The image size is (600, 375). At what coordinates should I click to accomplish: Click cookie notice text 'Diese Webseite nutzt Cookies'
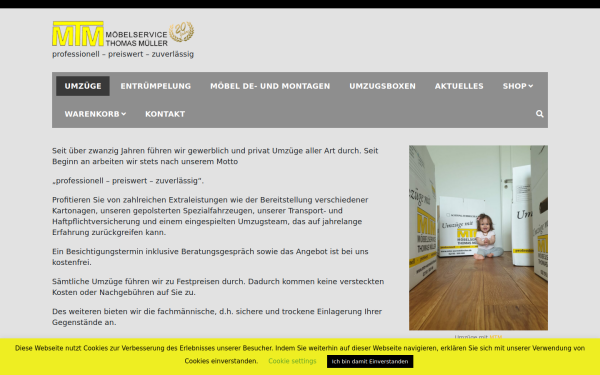(x=300, y=354)
